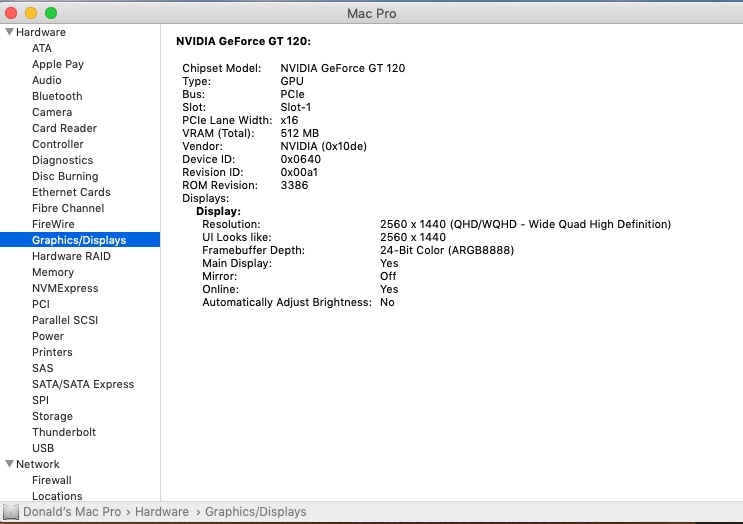Click the Vendor value NVIDIA (0x10de)
This screenshot has width=743, height=524.
click(x=324, y=146)
